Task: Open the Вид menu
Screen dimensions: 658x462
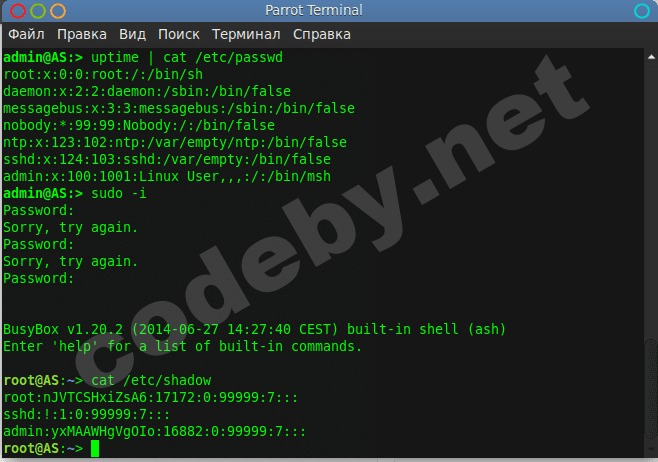Action: 132,34
